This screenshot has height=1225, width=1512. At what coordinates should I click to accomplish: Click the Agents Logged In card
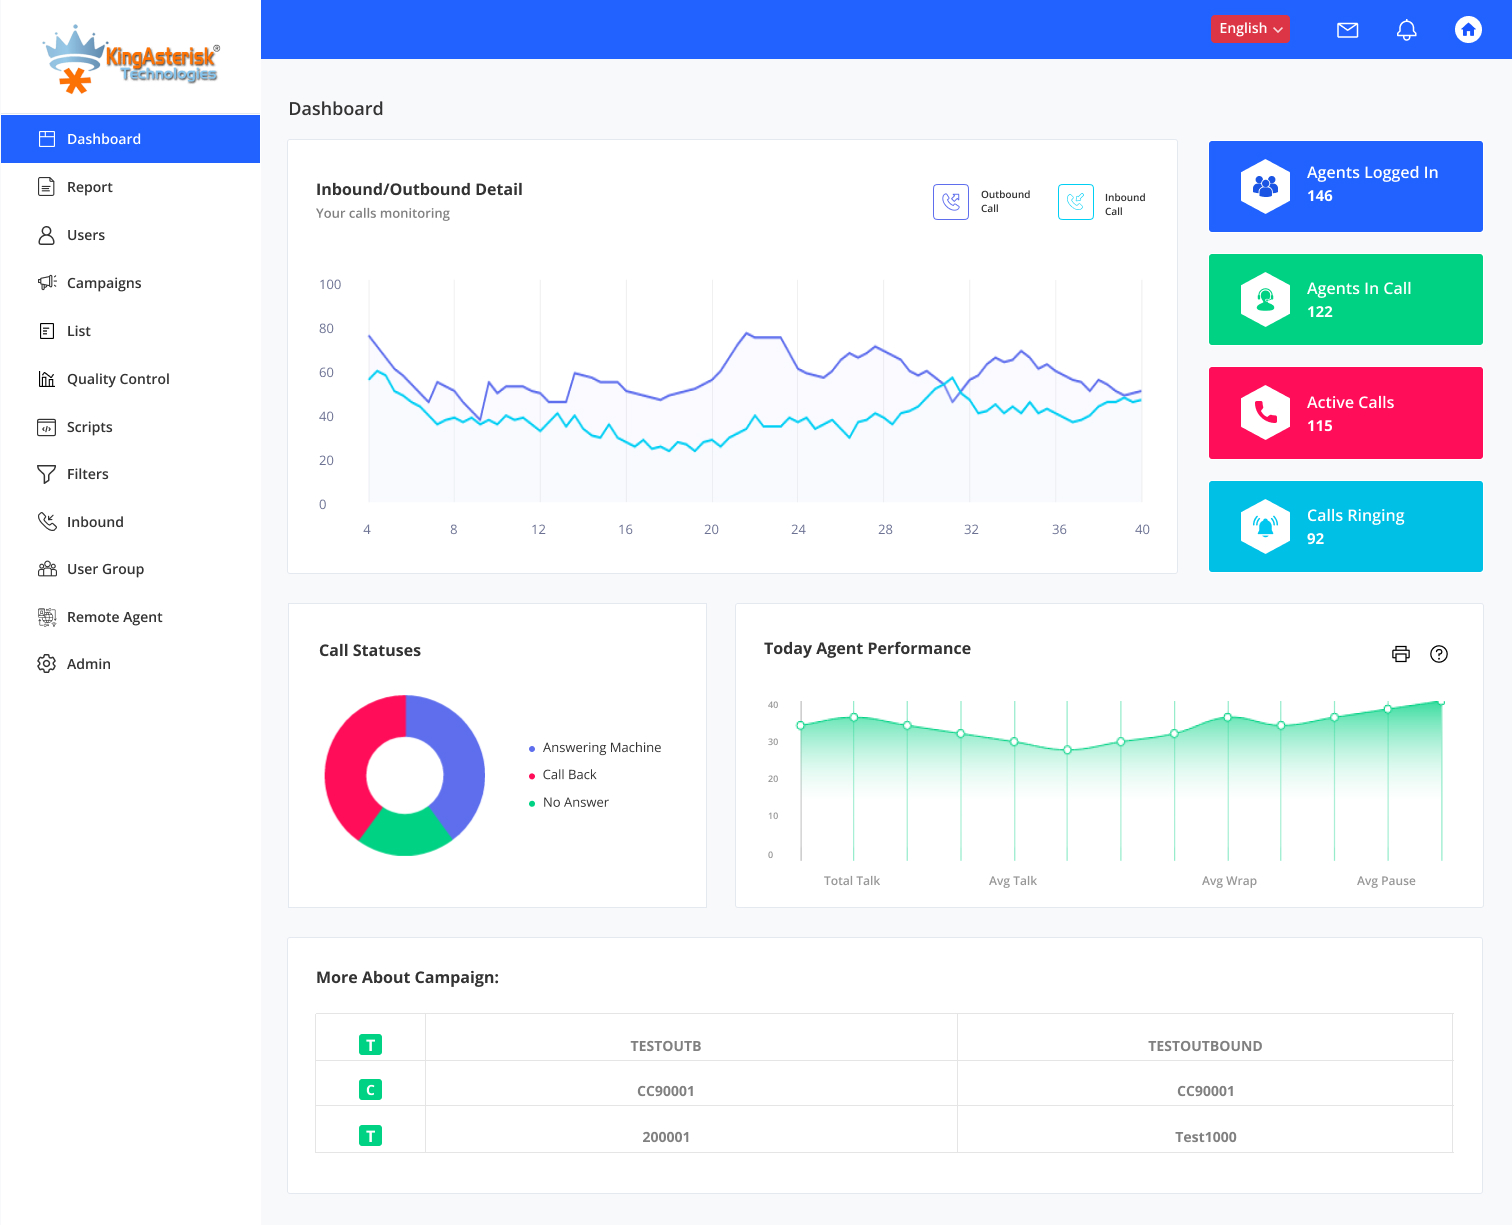click(1345, 186)
